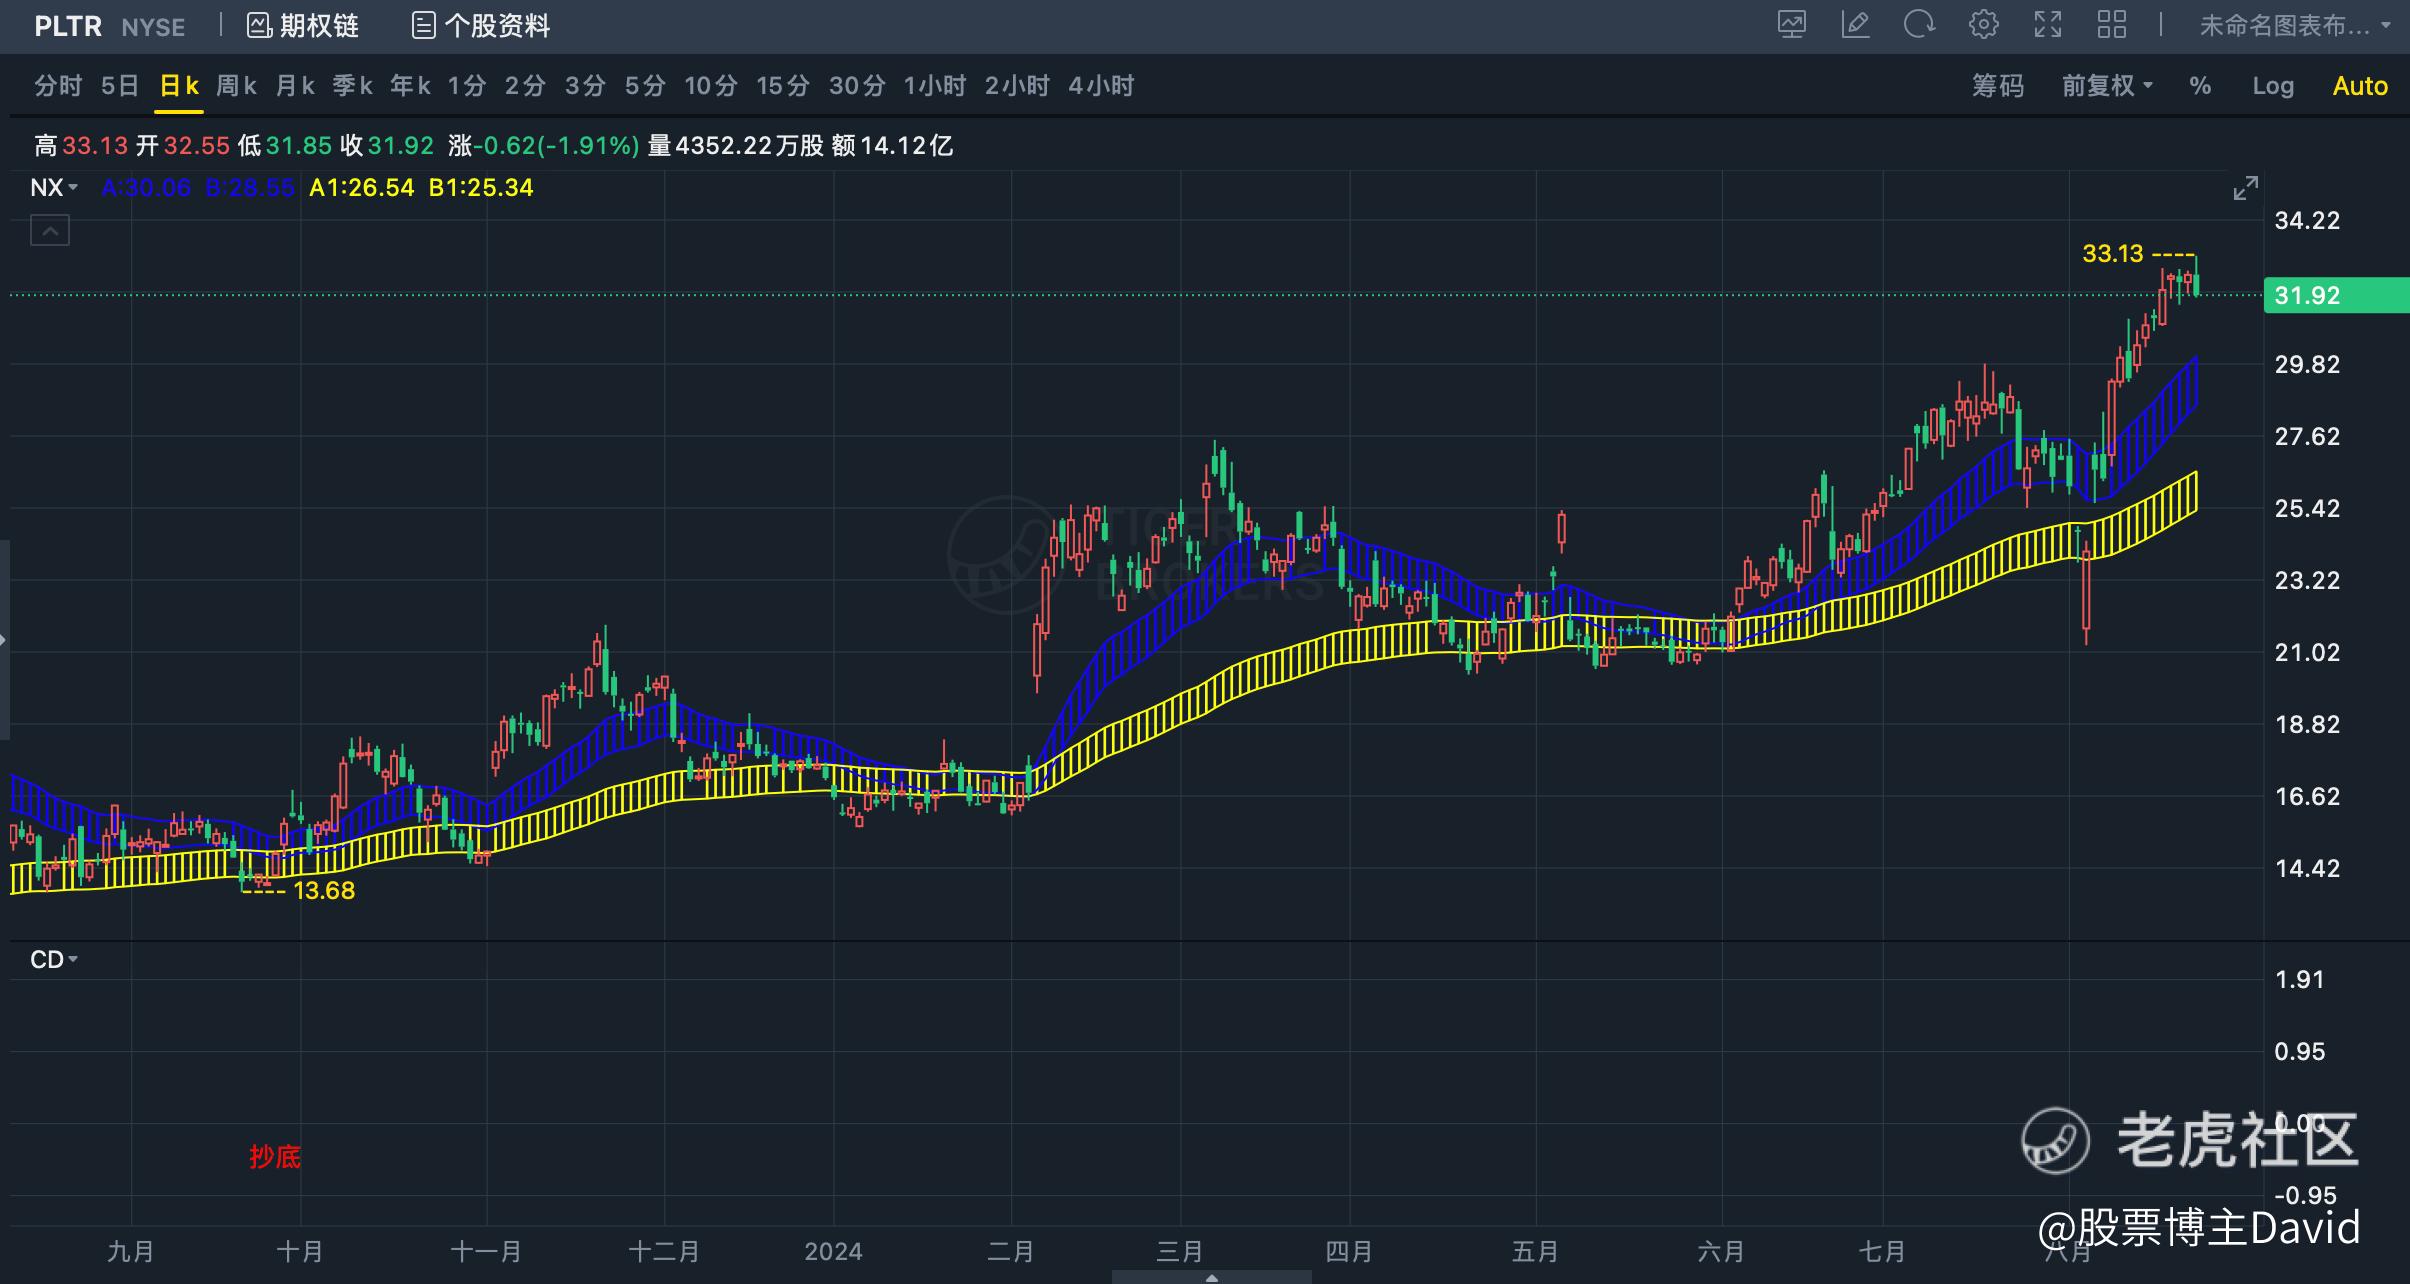
Task: Enter fullscreen chart mode
Action: coord(2048,25)
